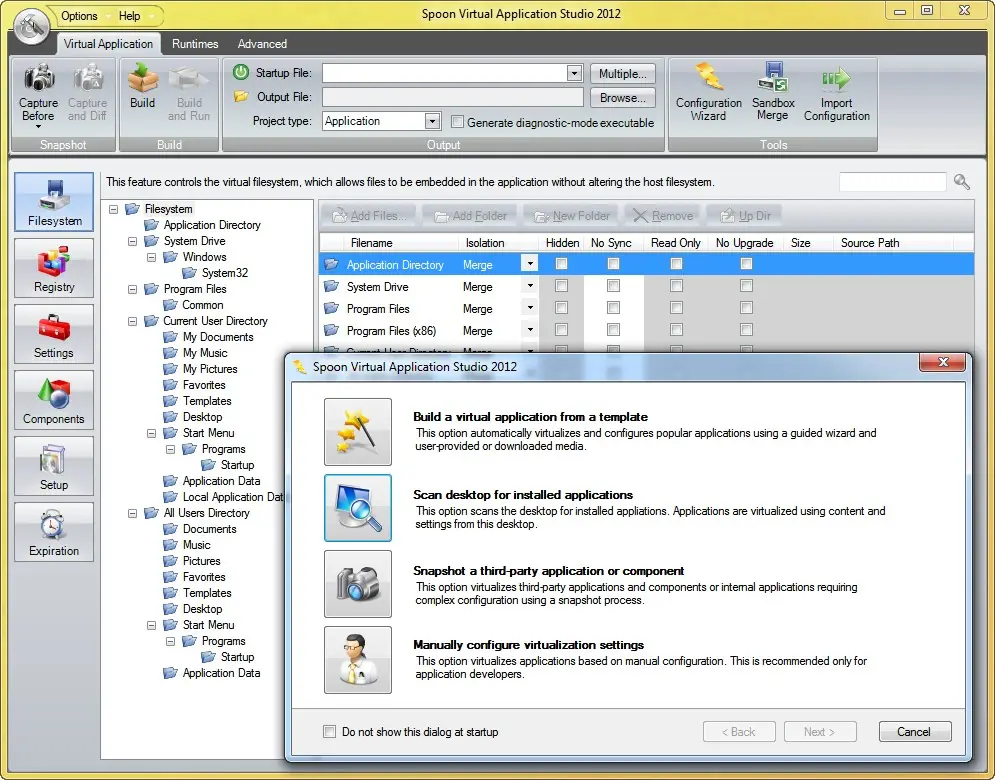Click in the Output File text field
995x780 pixels.
tap(452, 97)
